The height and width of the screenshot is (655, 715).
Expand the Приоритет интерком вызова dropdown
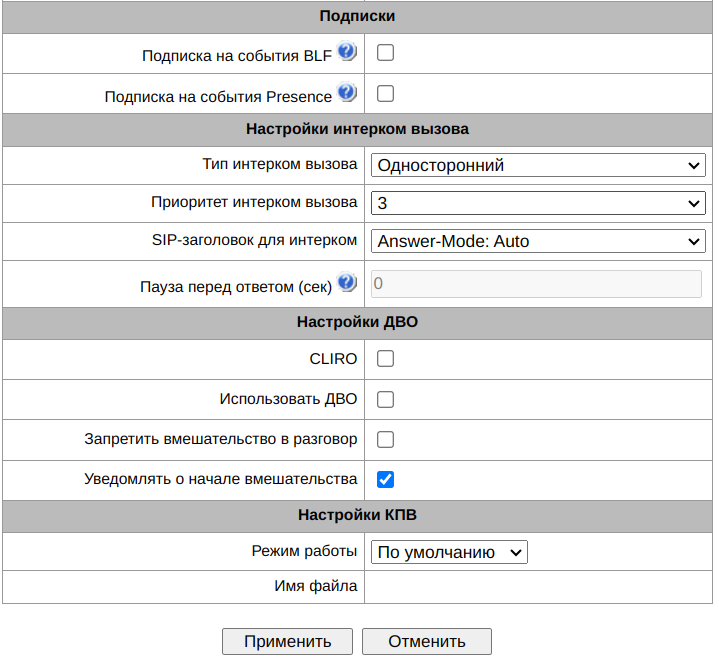pos(538,203)
